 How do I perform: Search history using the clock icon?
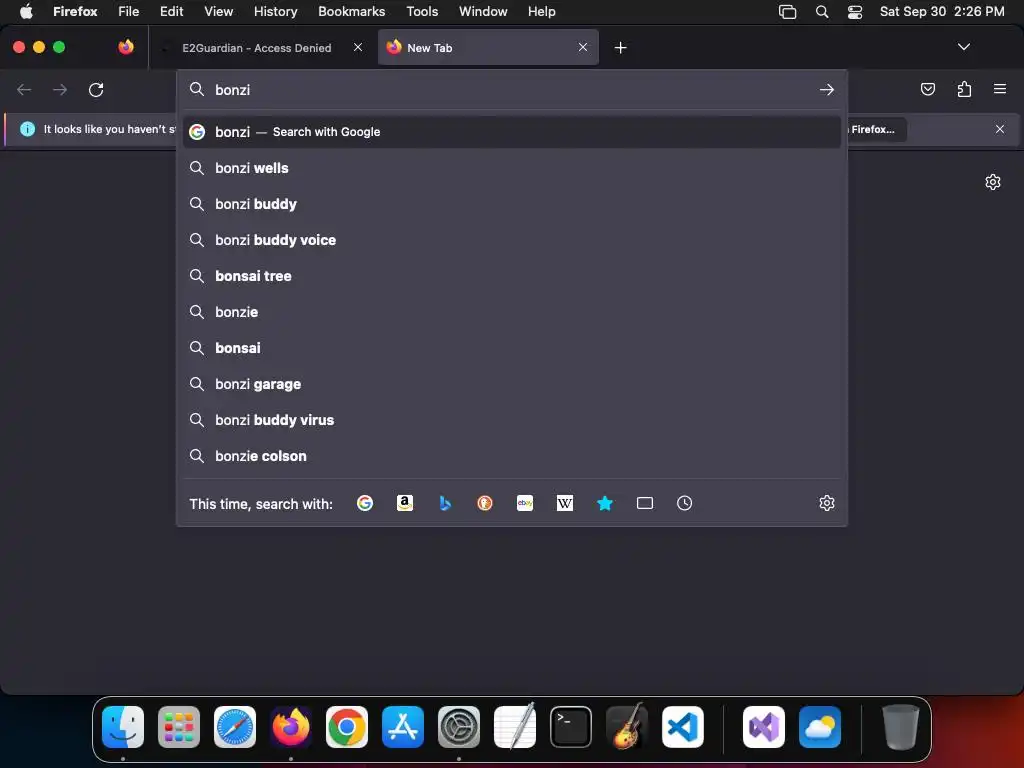[684, 503]
